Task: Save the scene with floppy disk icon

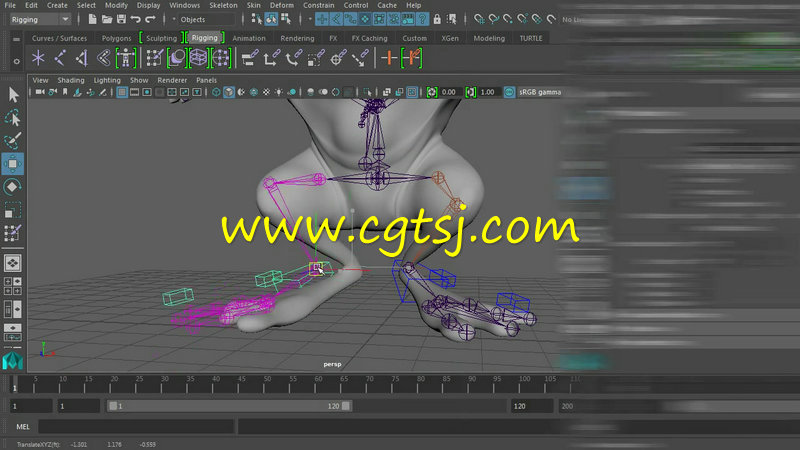Action: (x=121, y=19)
